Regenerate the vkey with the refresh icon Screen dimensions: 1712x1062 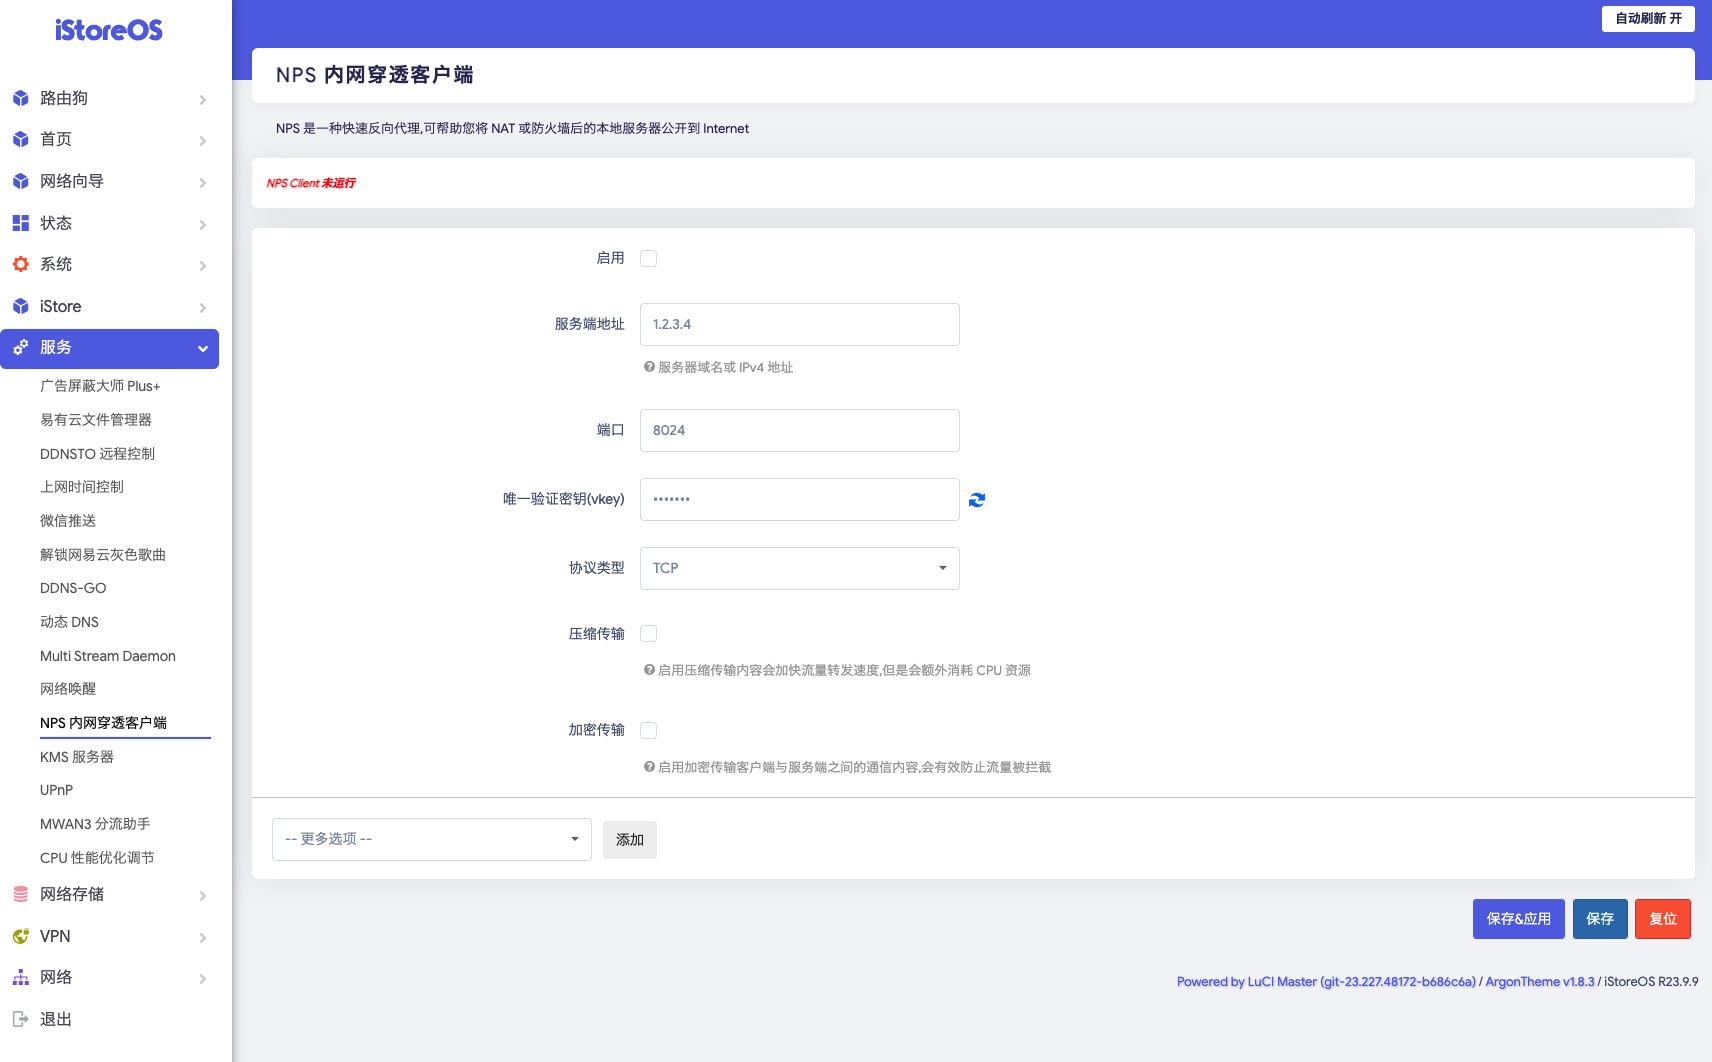click(977, 499)
